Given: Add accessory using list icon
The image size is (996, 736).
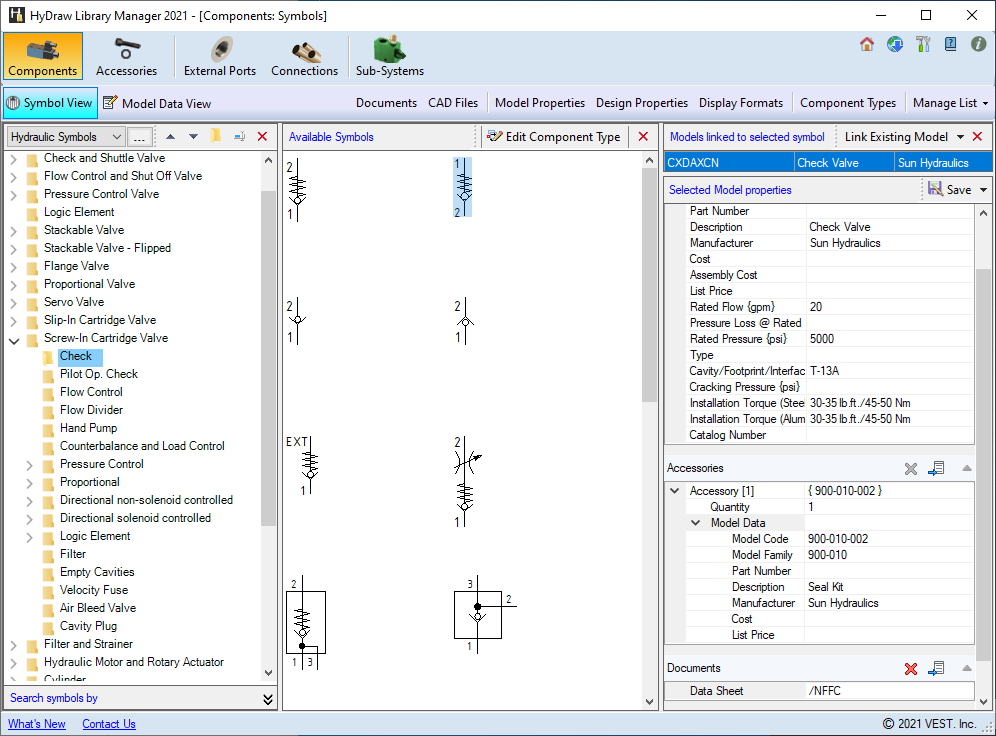Looking at the screenshot, I should (936, 469).
